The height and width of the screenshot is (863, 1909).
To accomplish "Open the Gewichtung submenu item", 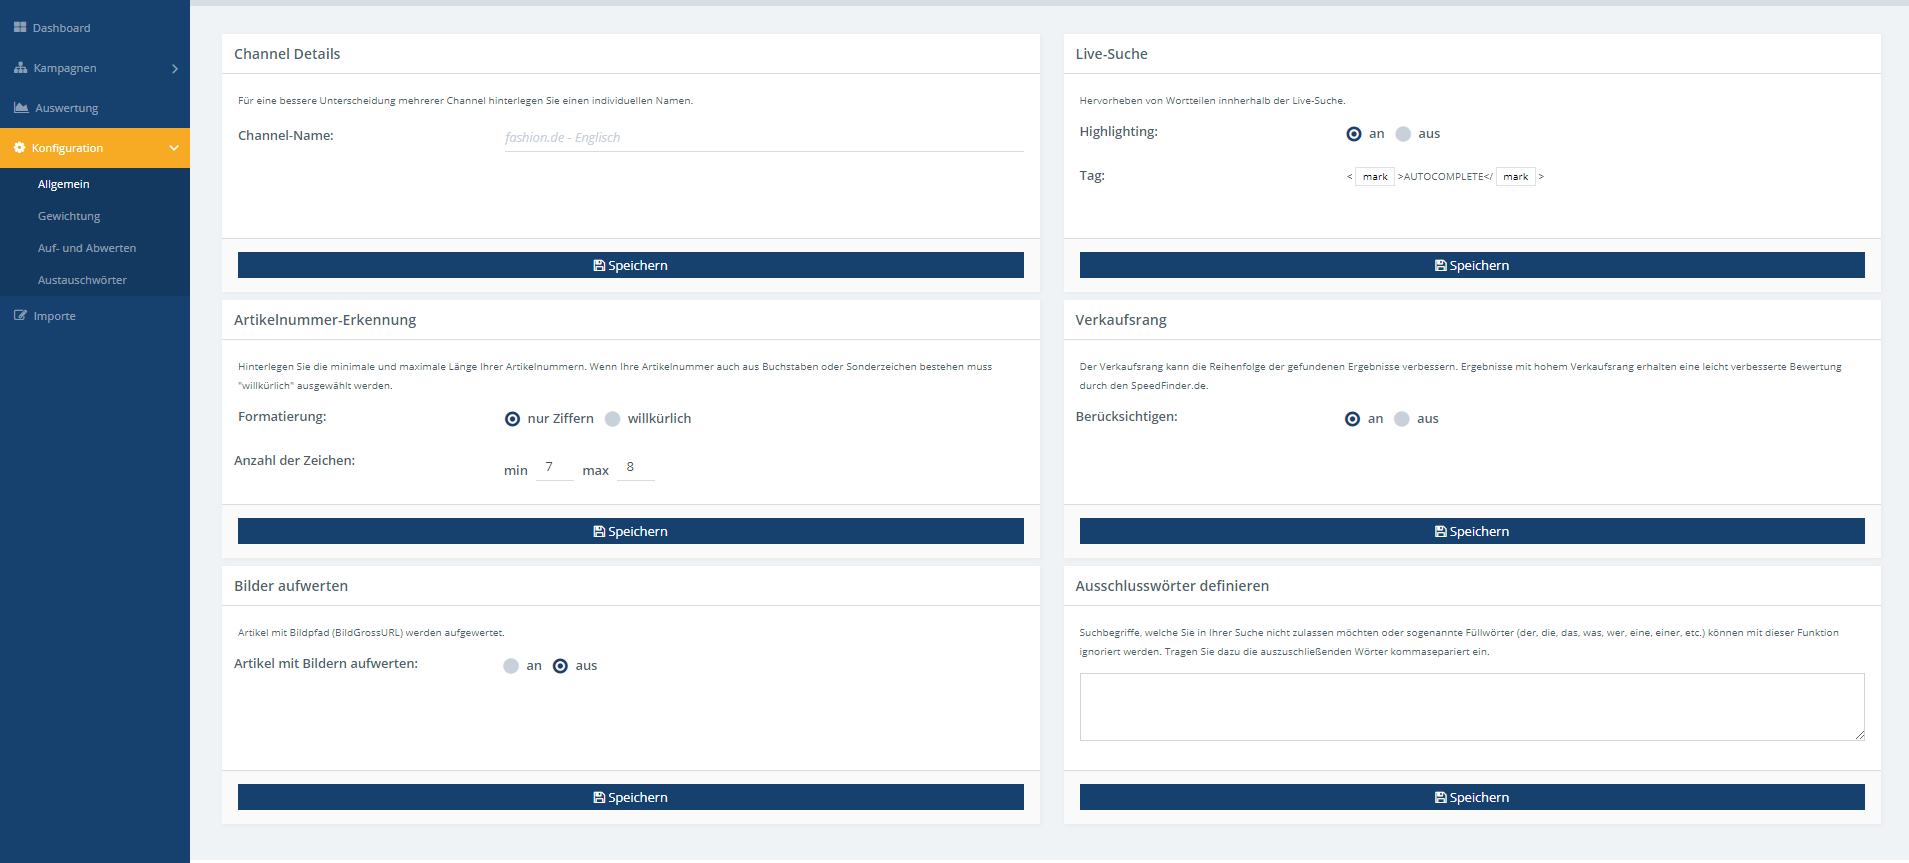I will (x=69, y=216).
